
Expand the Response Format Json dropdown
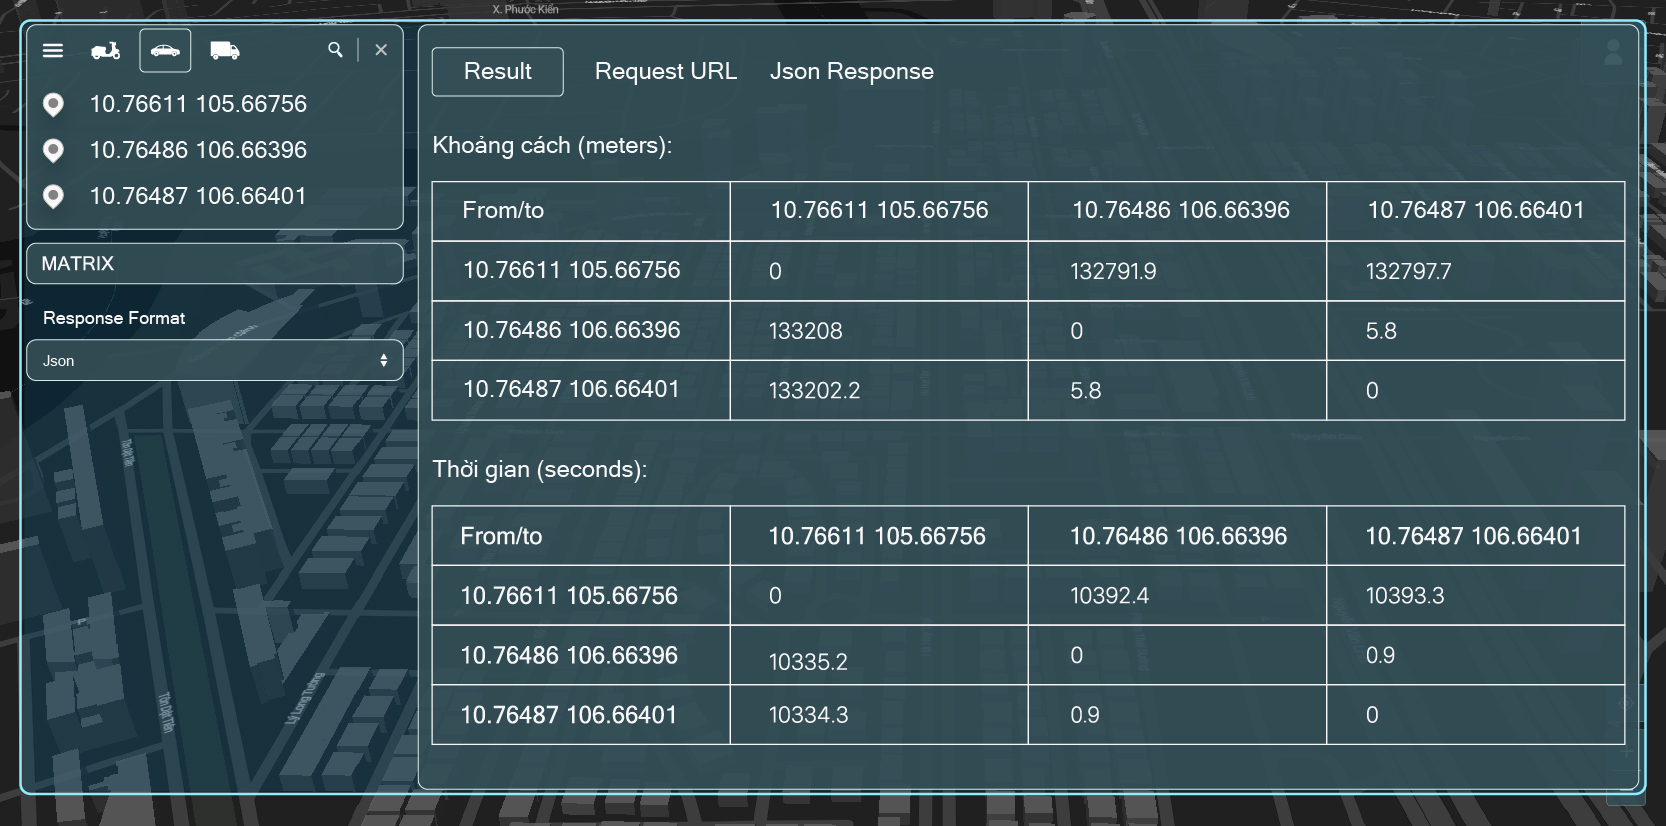coord(215,361)
